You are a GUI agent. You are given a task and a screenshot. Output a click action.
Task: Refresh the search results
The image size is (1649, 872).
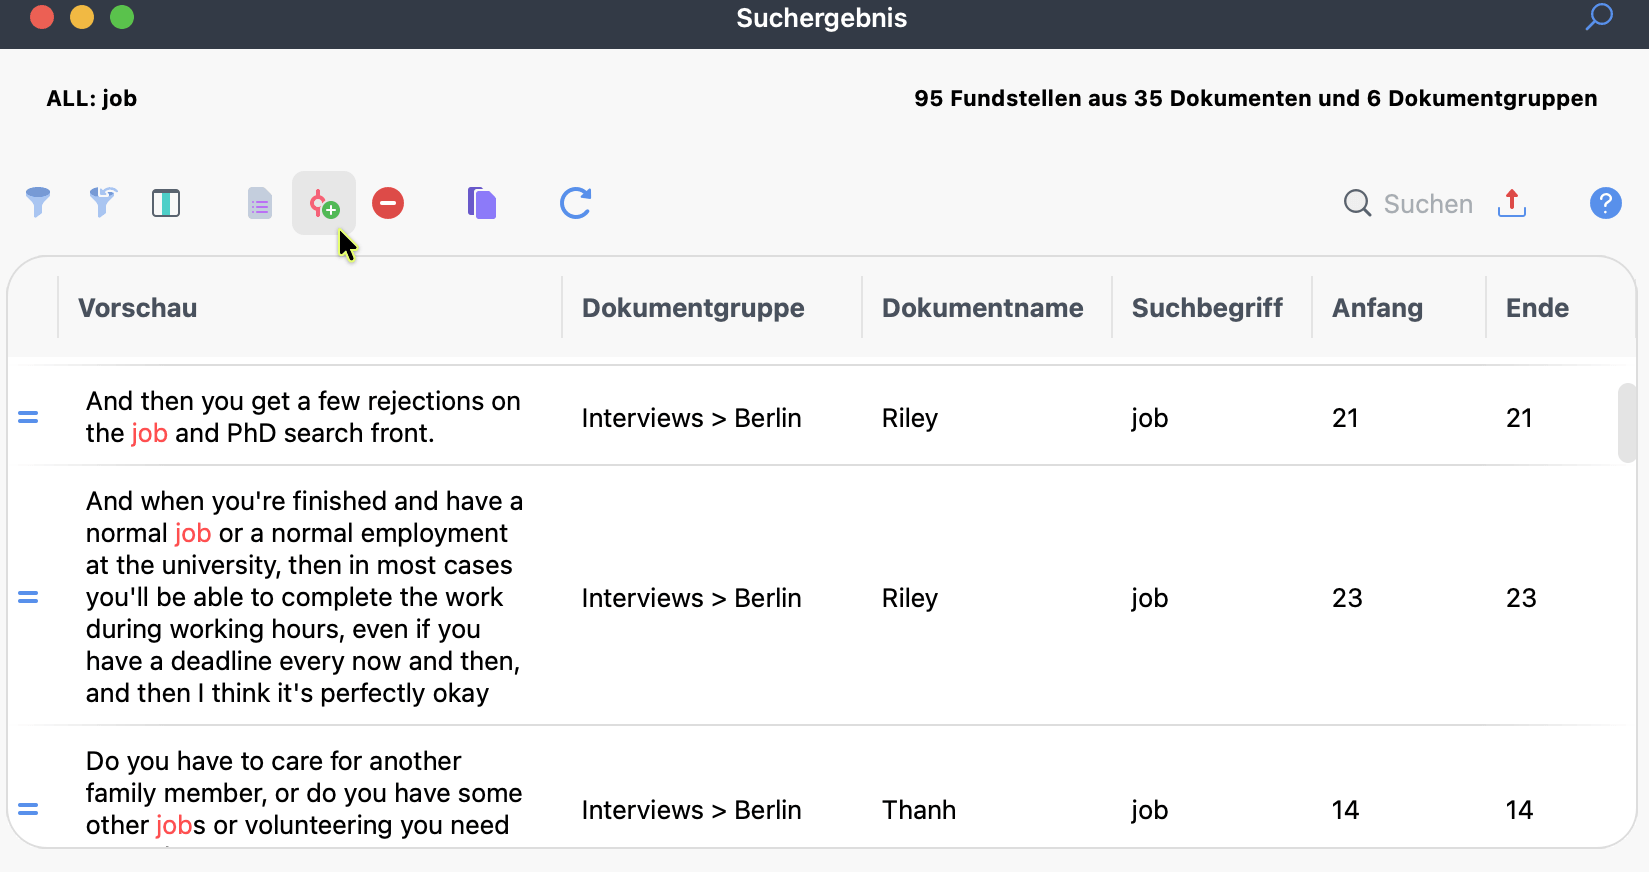576,203
